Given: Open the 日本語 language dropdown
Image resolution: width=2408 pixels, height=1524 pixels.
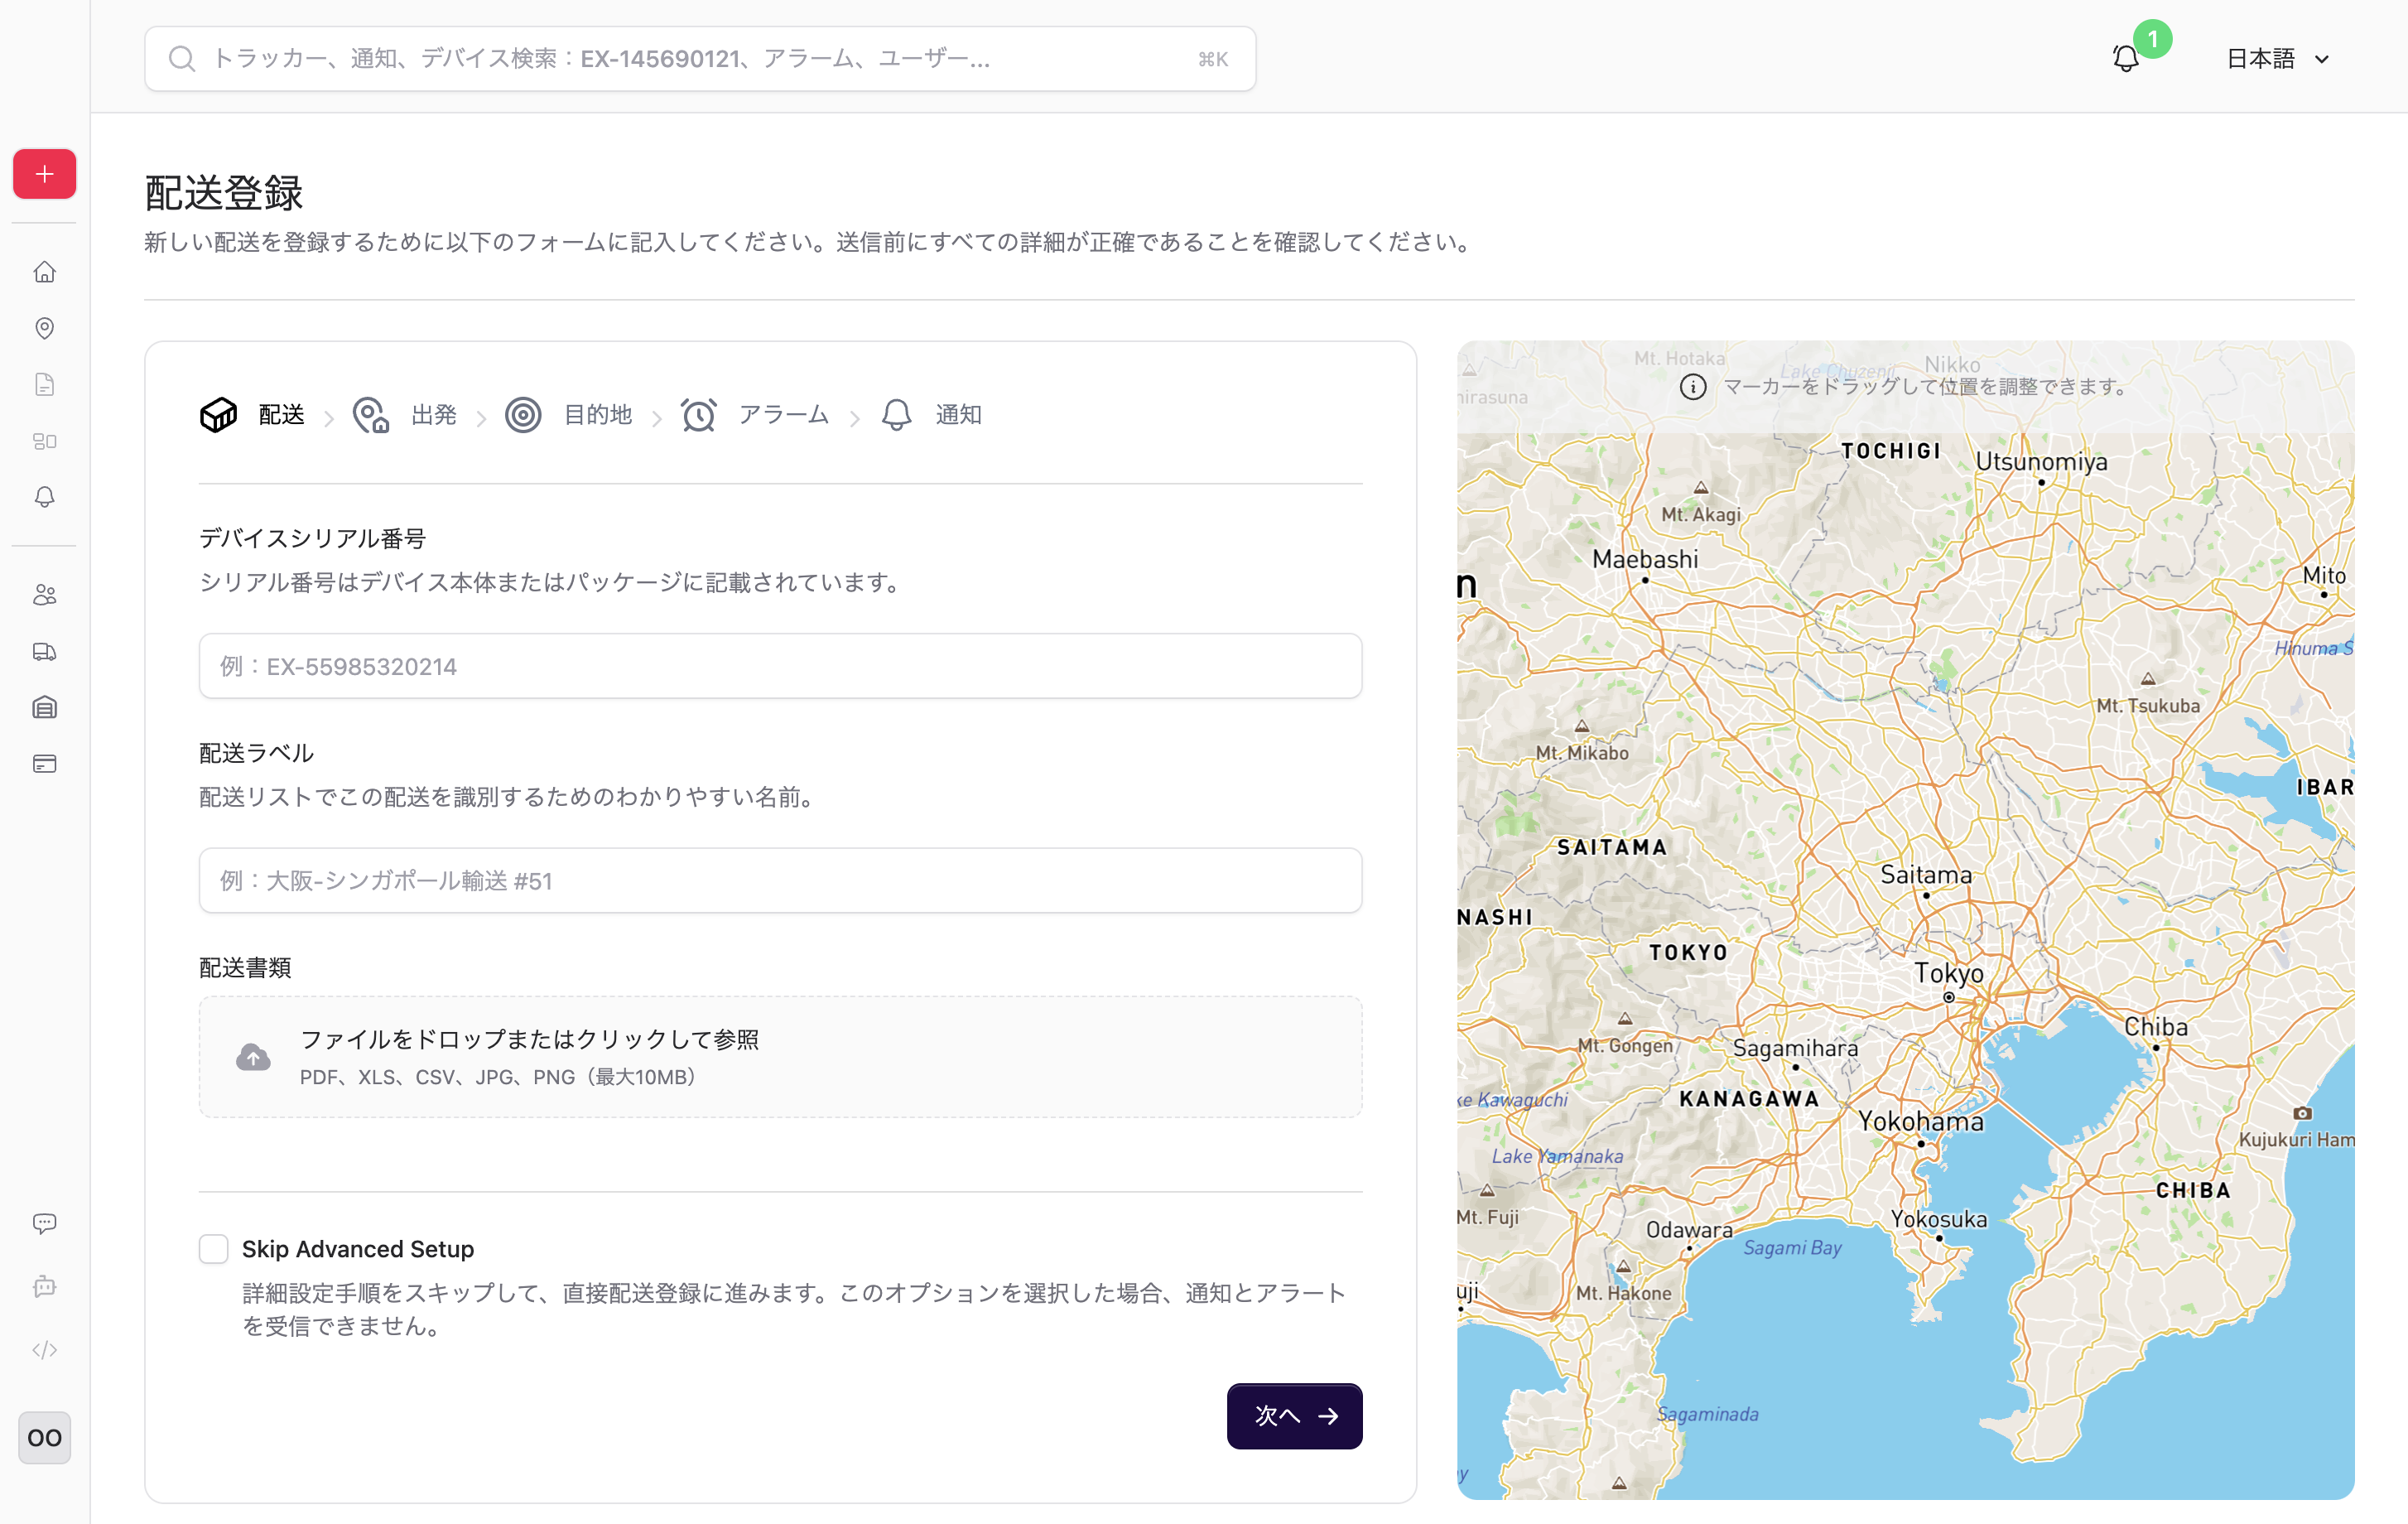Looking at the screenshot, I should (x=2277, y=59).
